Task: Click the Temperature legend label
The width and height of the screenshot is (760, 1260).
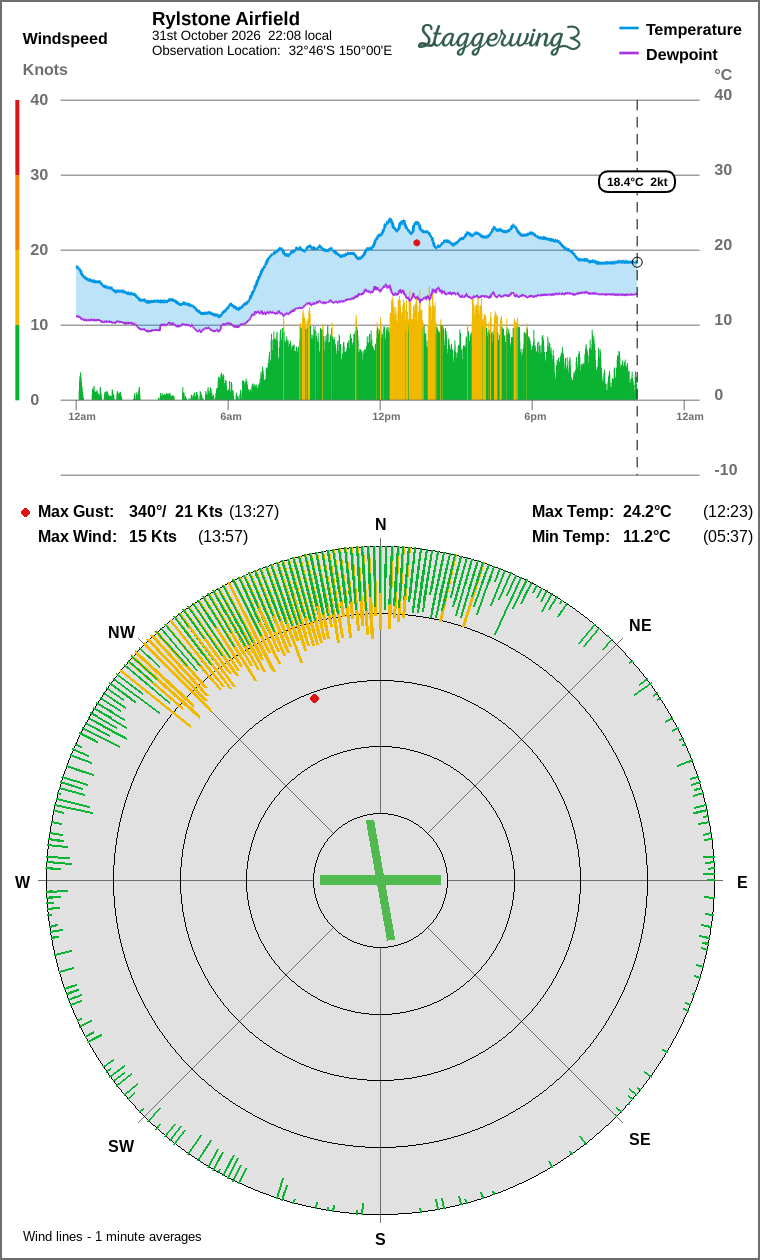Action: click(694, 30)
